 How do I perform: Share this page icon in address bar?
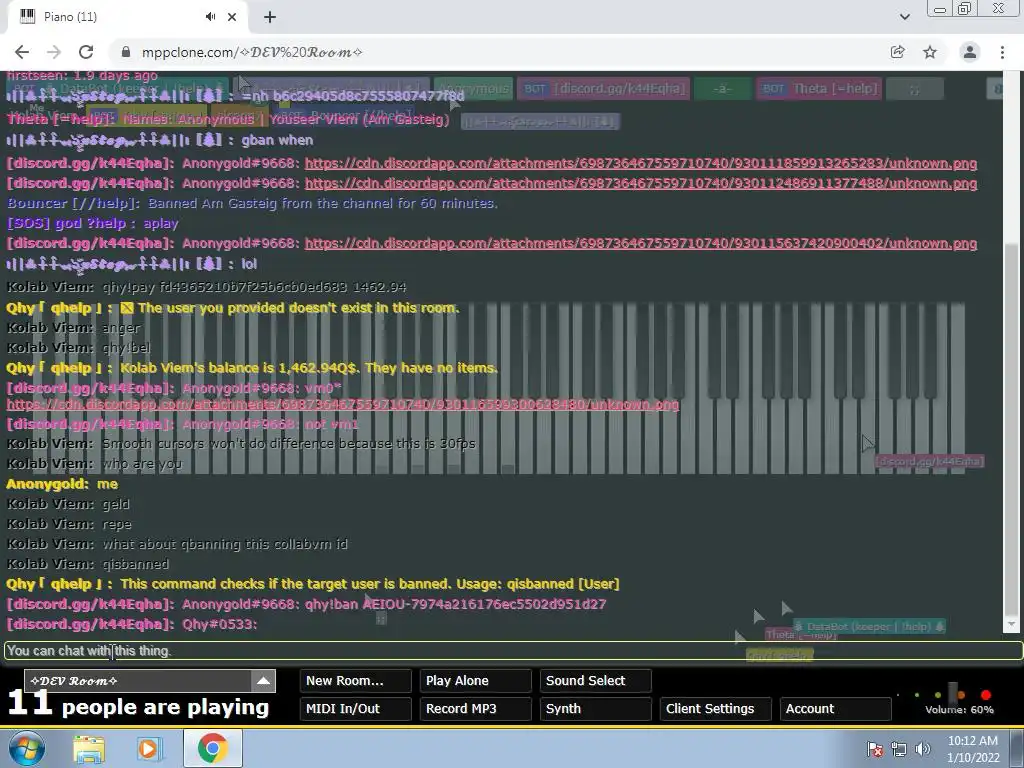897,52
